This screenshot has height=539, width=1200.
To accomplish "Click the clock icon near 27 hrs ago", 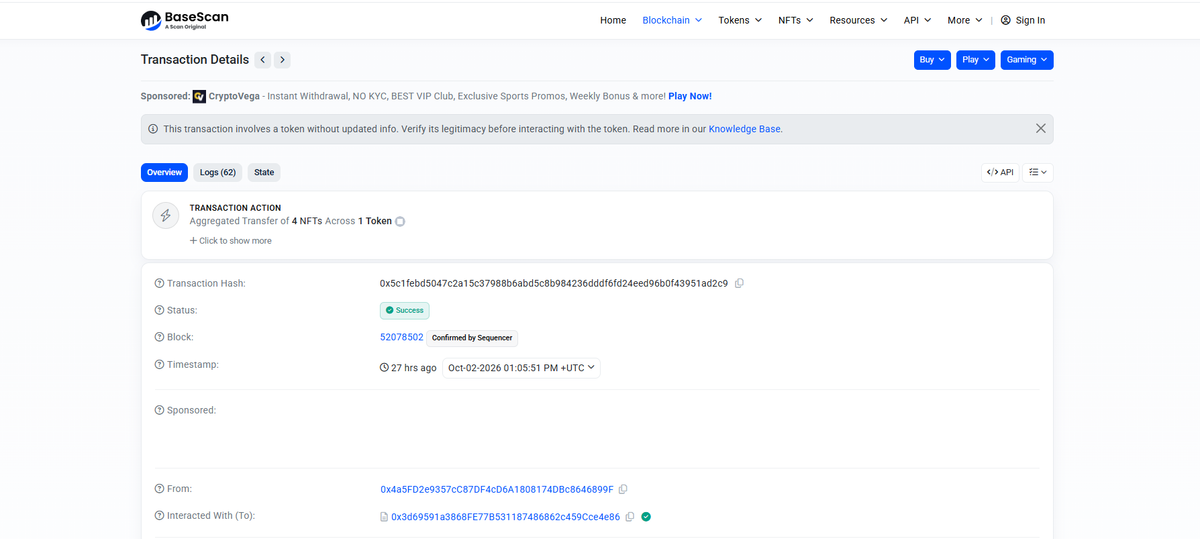I will (384, 368).
